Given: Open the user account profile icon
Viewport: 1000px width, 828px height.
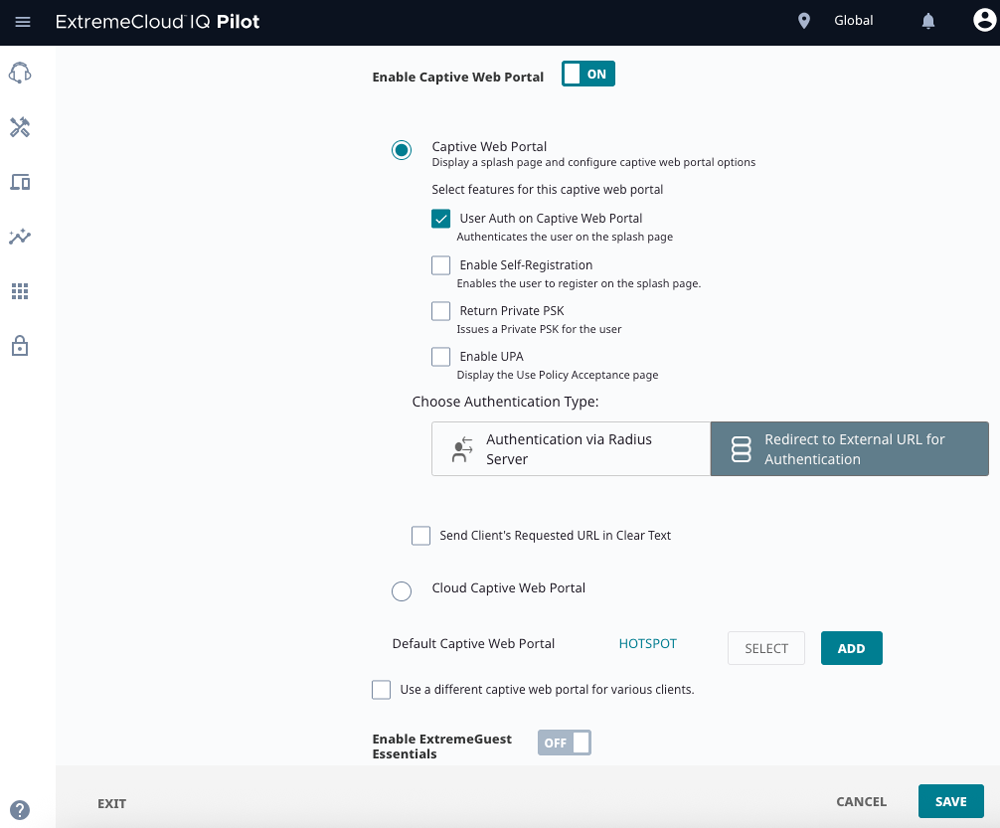Looking at the screenshot, I should (984, 21).
